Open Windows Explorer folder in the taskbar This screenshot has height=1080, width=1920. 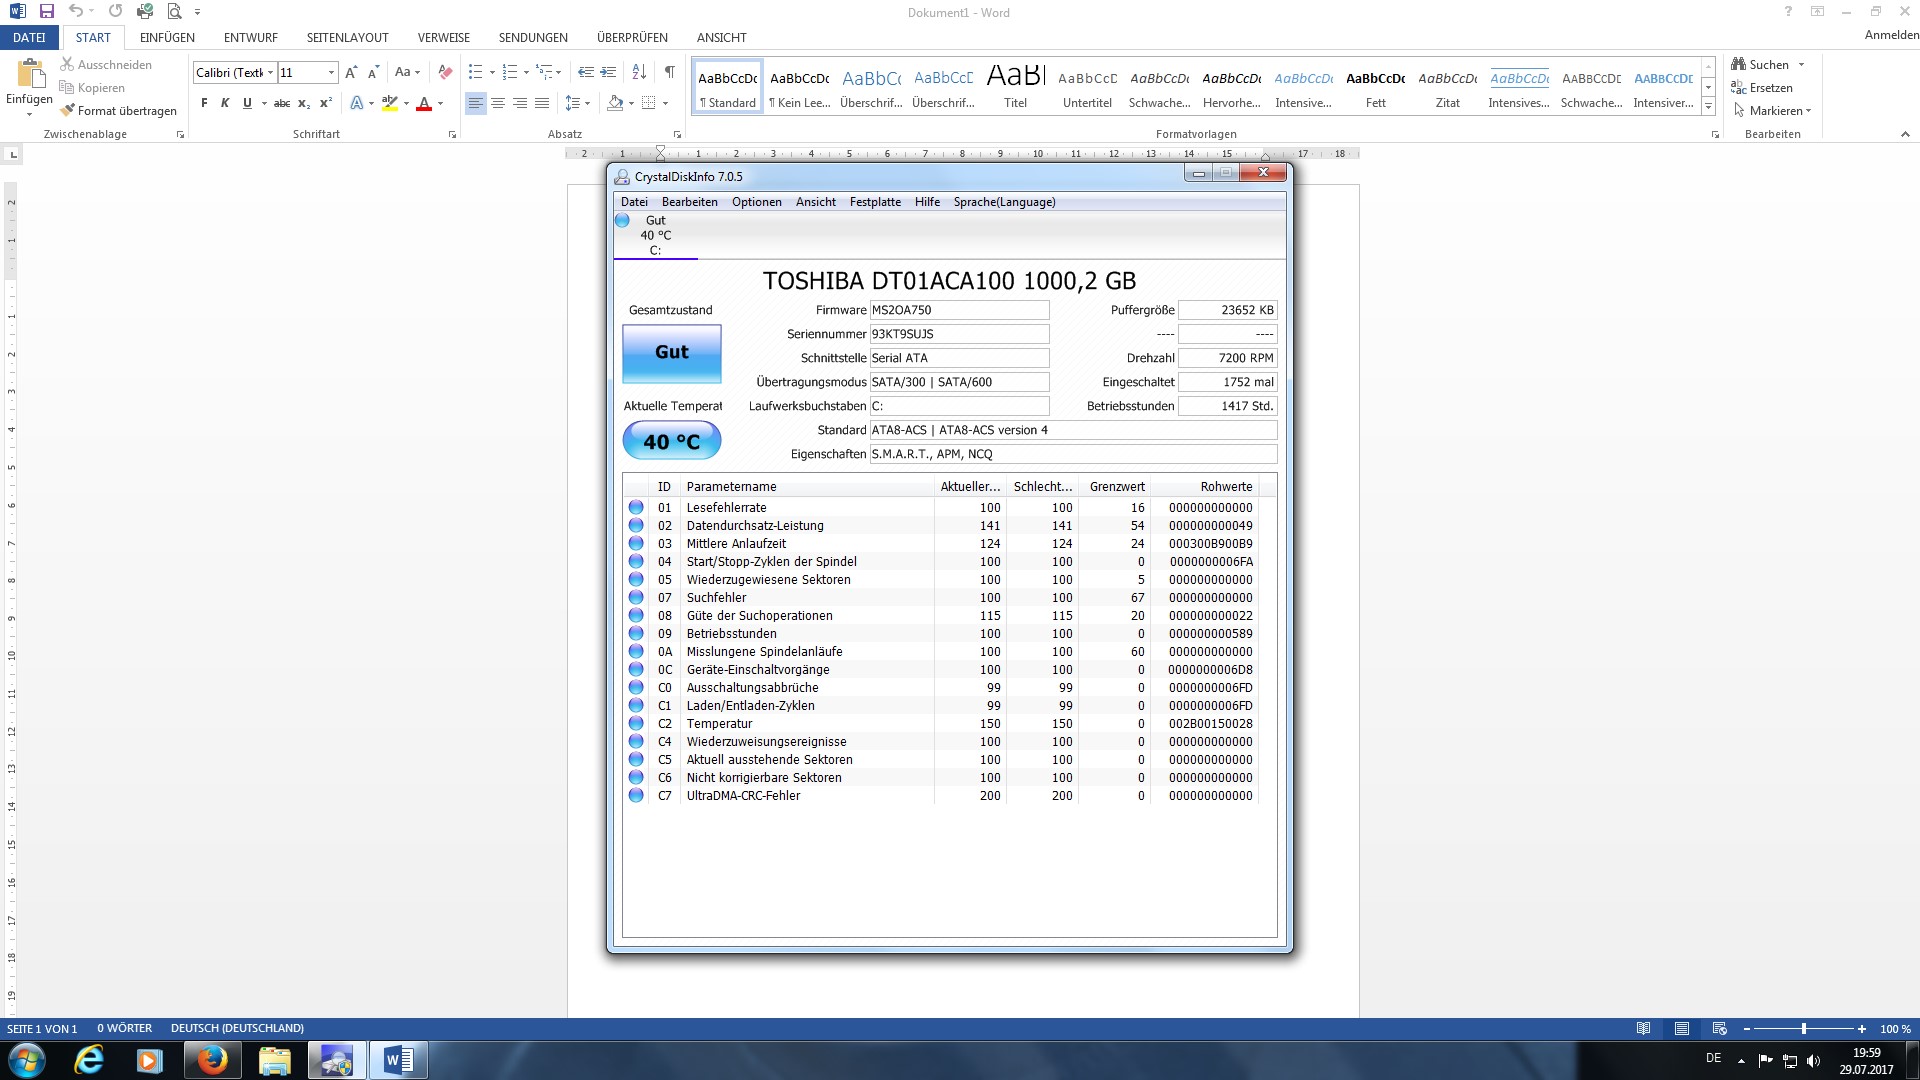274,1060
